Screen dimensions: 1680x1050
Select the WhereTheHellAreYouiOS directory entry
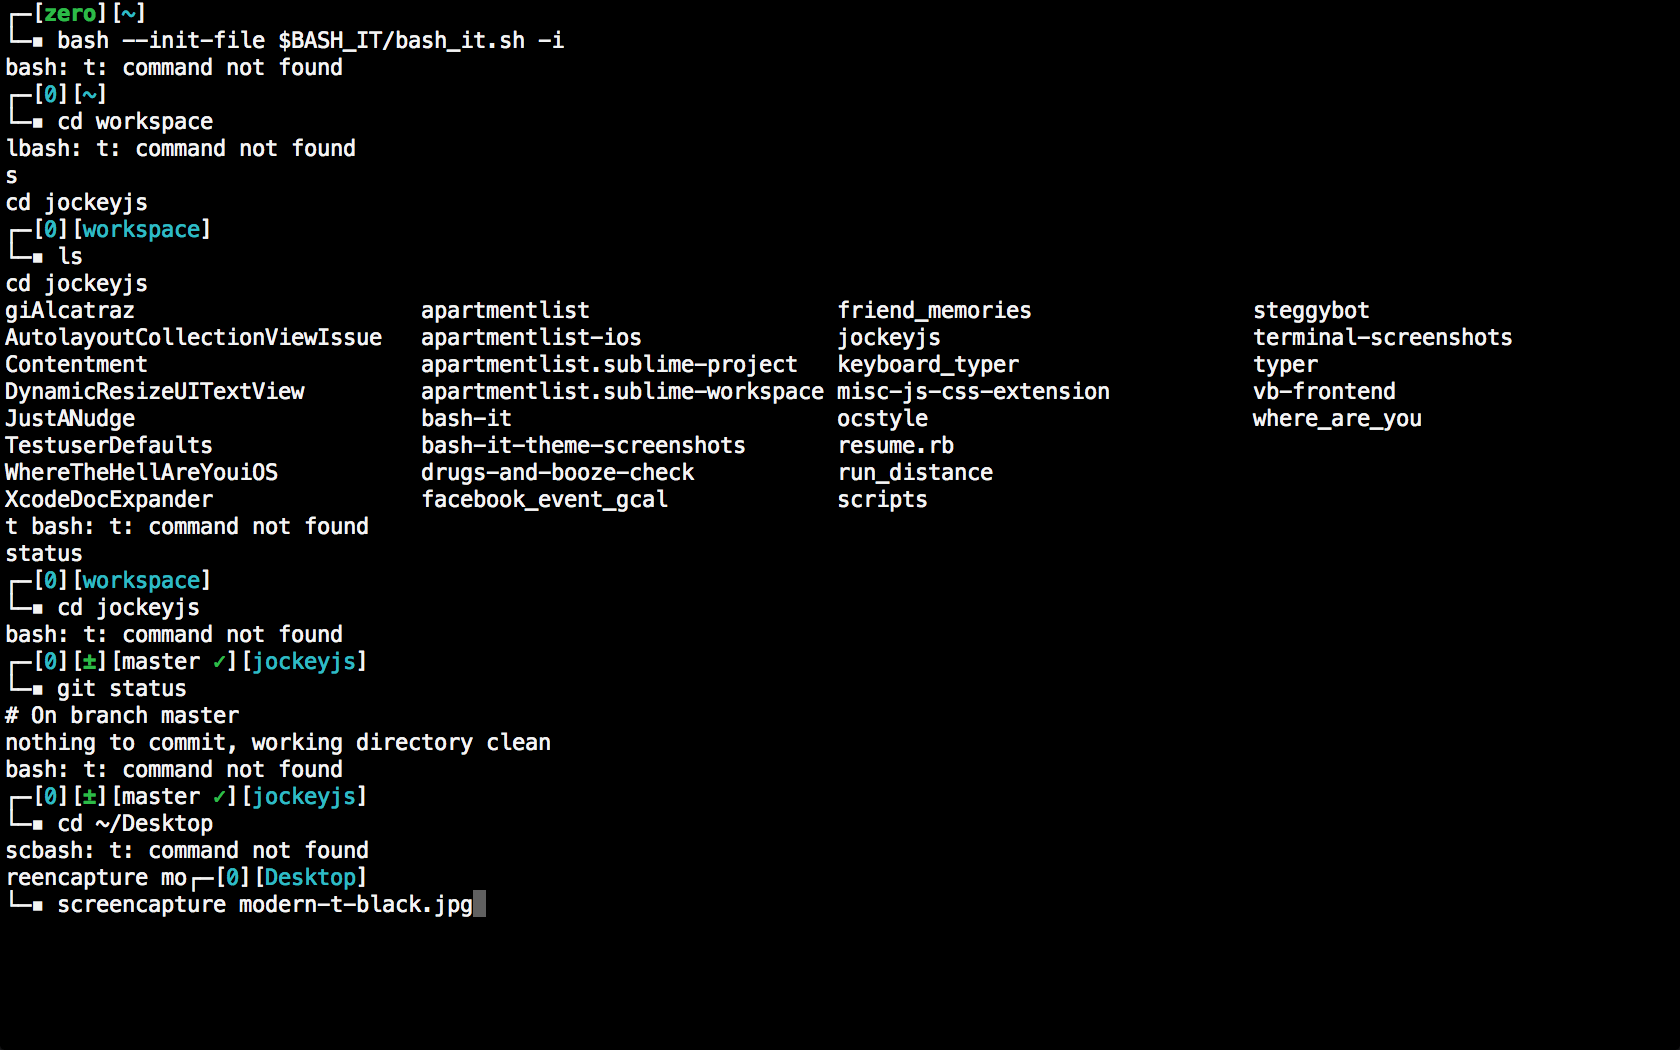141,472
